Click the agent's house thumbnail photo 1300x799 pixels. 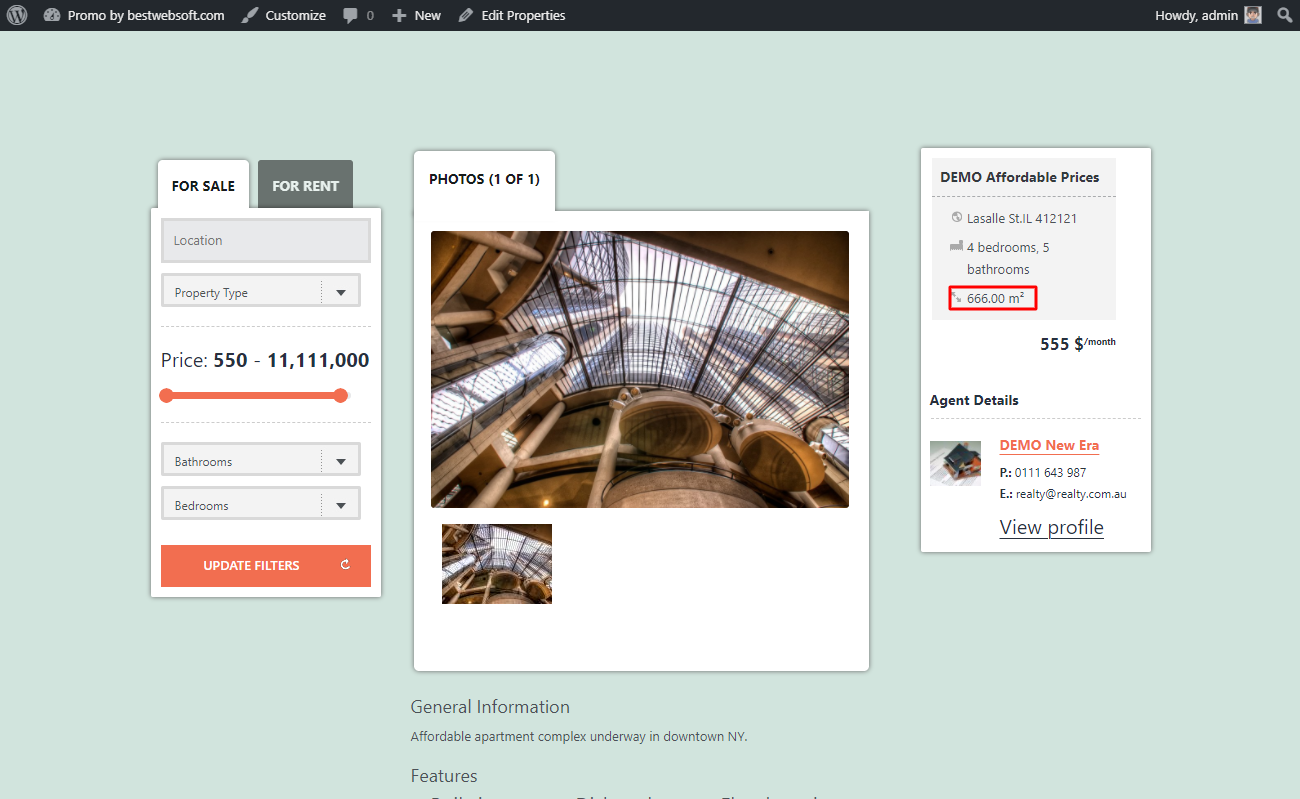(x=955, y=463)
